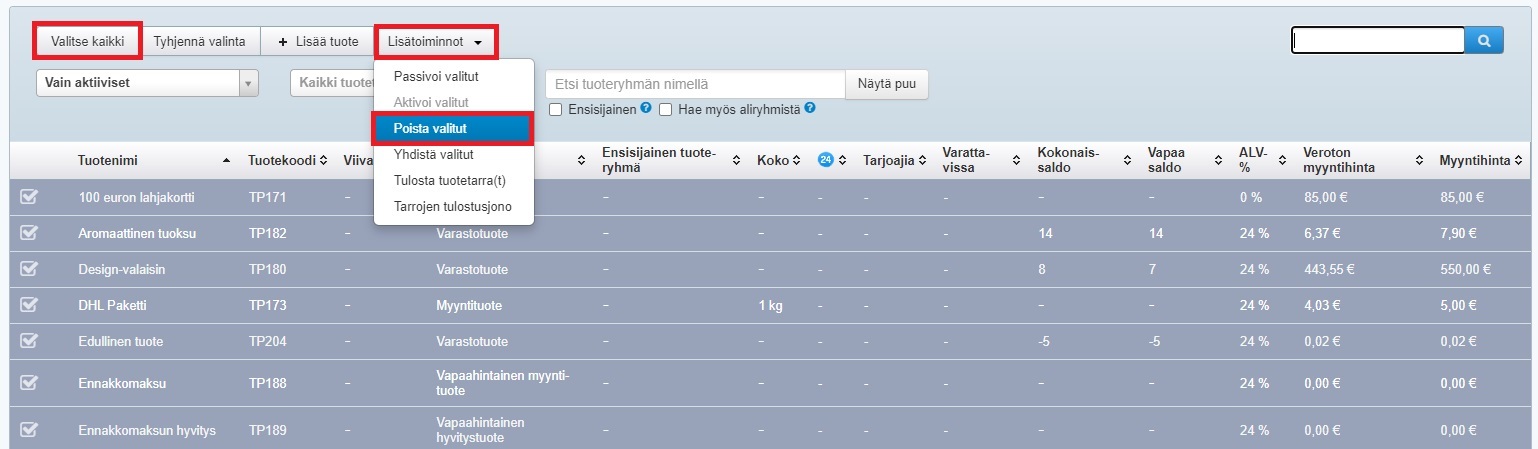Click the Lisää tuote button
1538x449 pixels.
[x=317, y=41]
